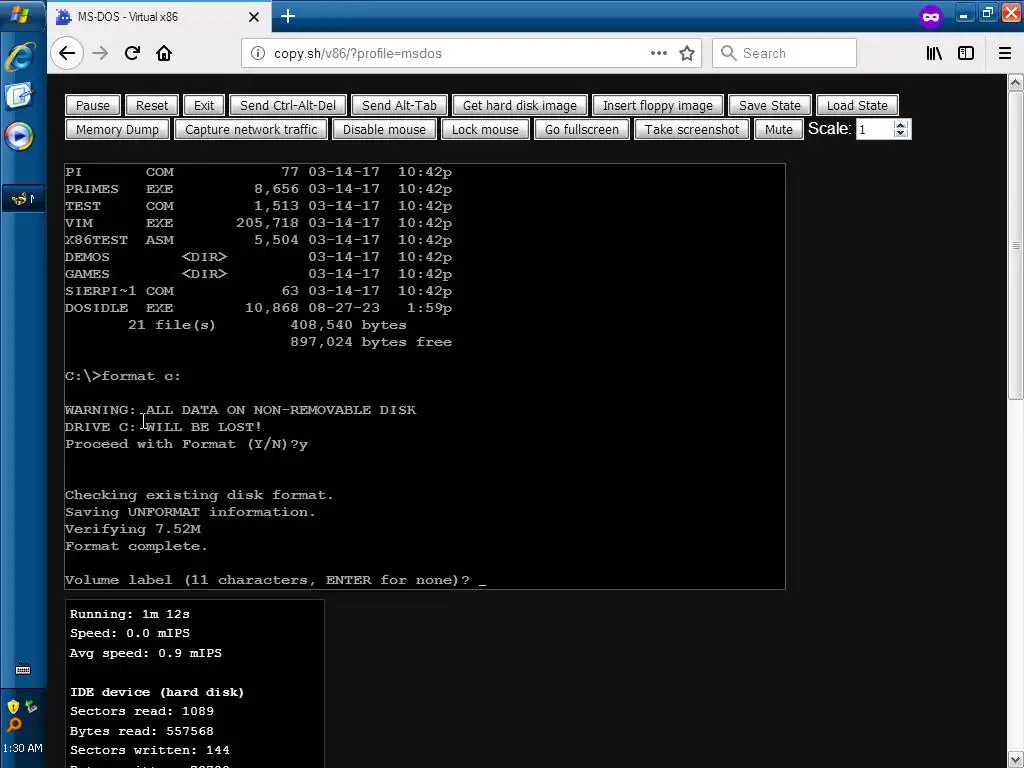Image resolution: width=1024 pixels, height=768 pixels.
Task: Click the Exit button
Action: tap(204, 105)
